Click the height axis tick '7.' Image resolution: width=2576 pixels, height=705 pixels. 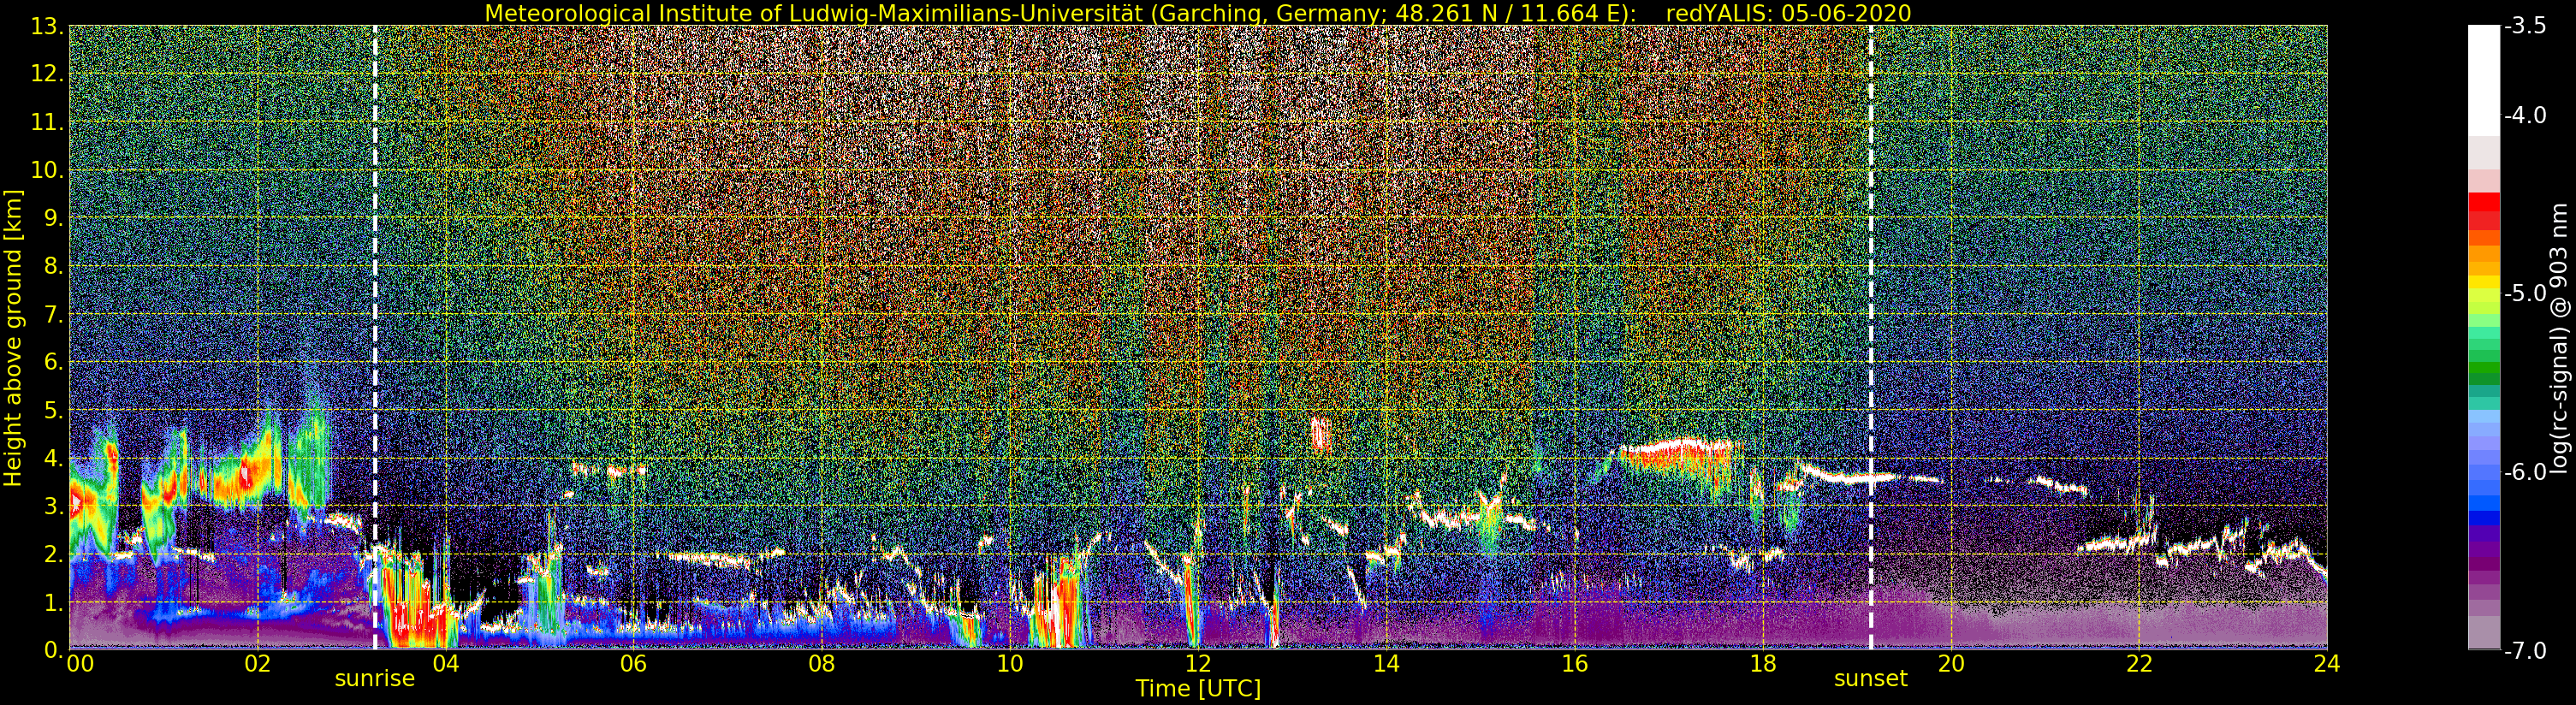54,314
